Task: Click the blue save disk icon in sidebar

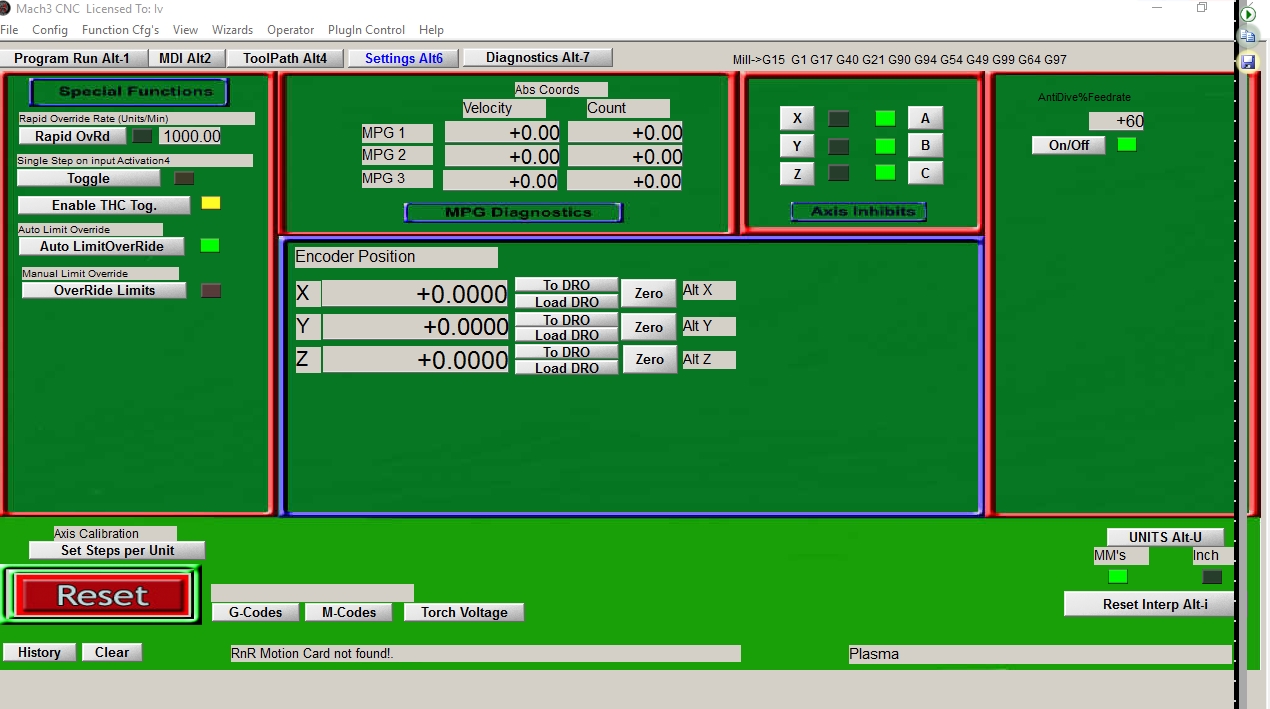Action: [x=1248, y=62]
